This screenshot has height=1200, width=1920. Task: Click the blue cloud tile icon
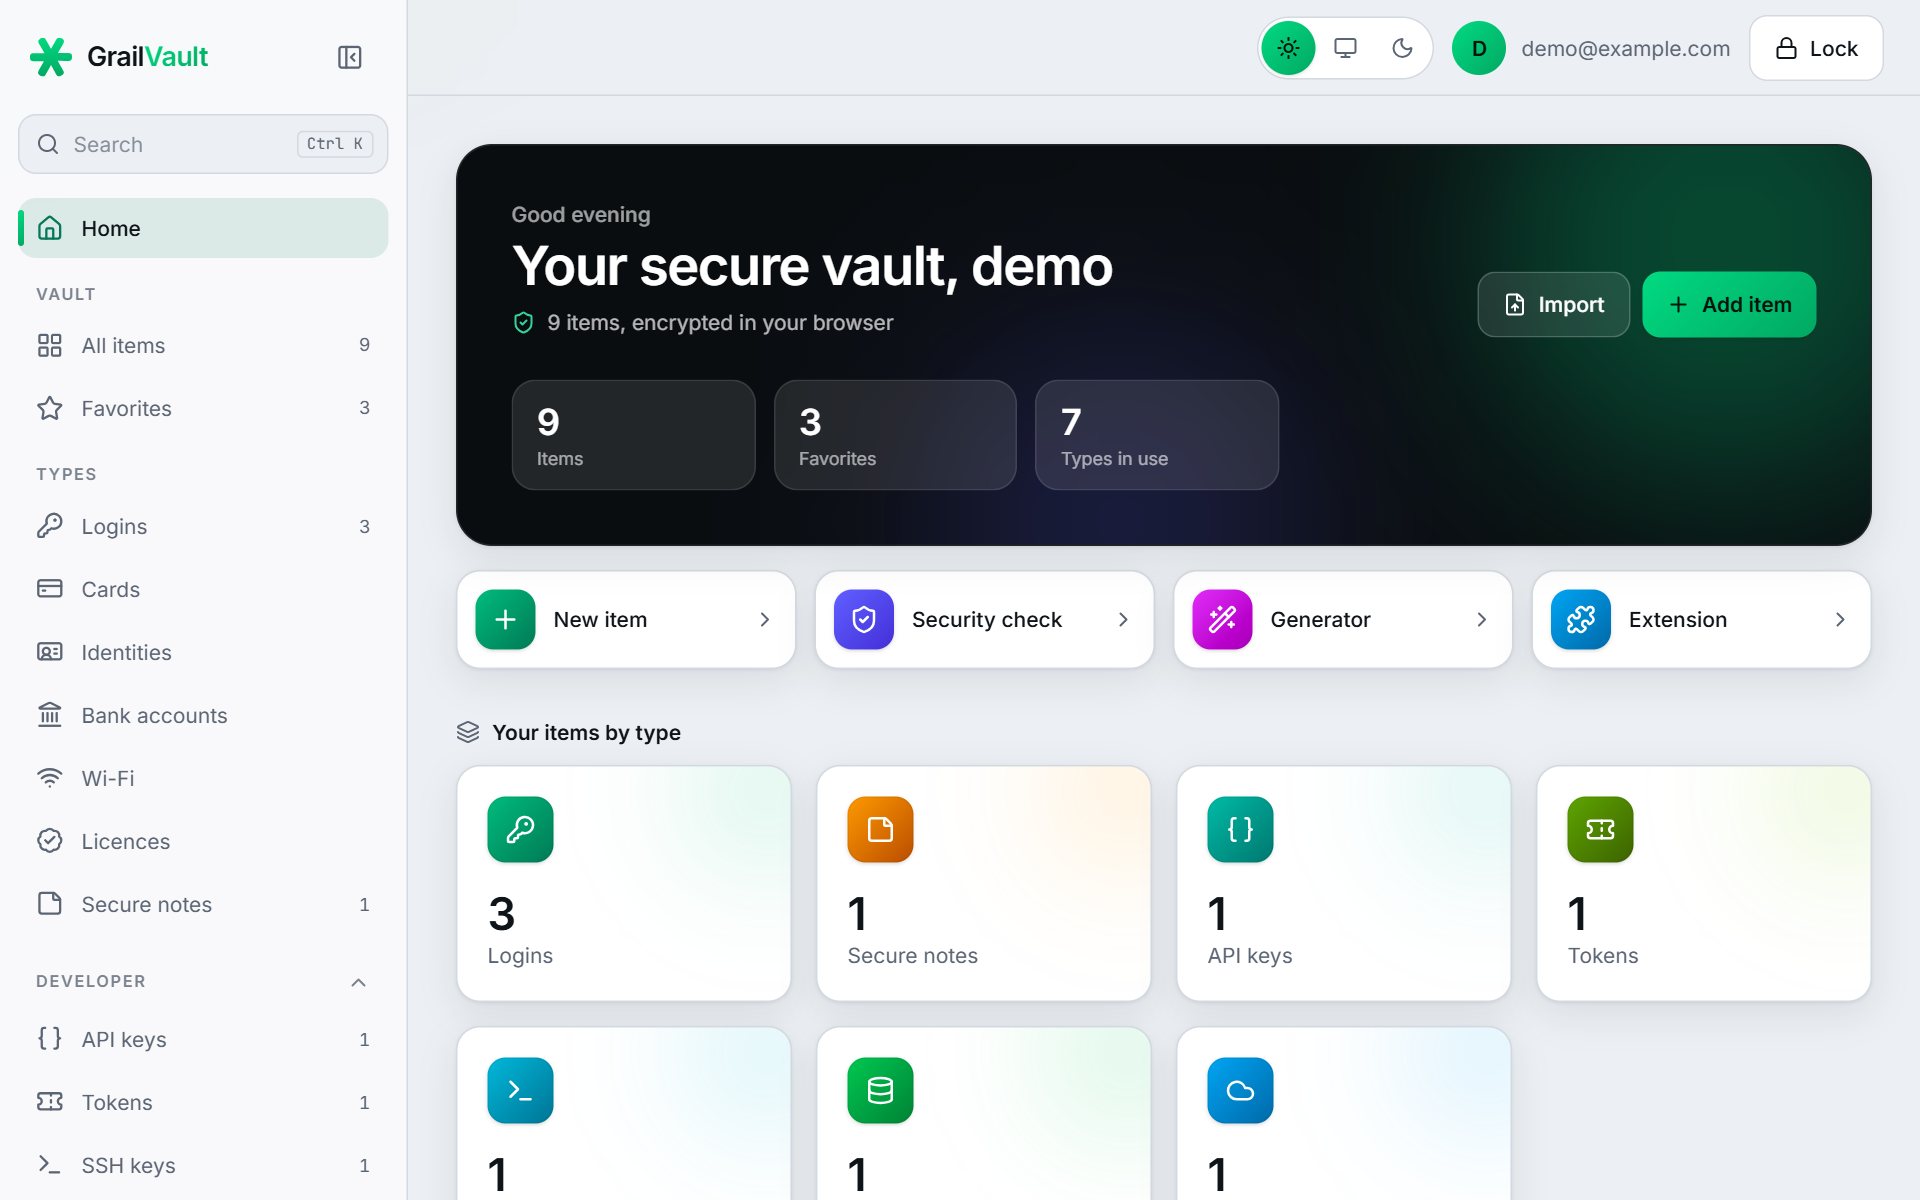point(1240,1090)
